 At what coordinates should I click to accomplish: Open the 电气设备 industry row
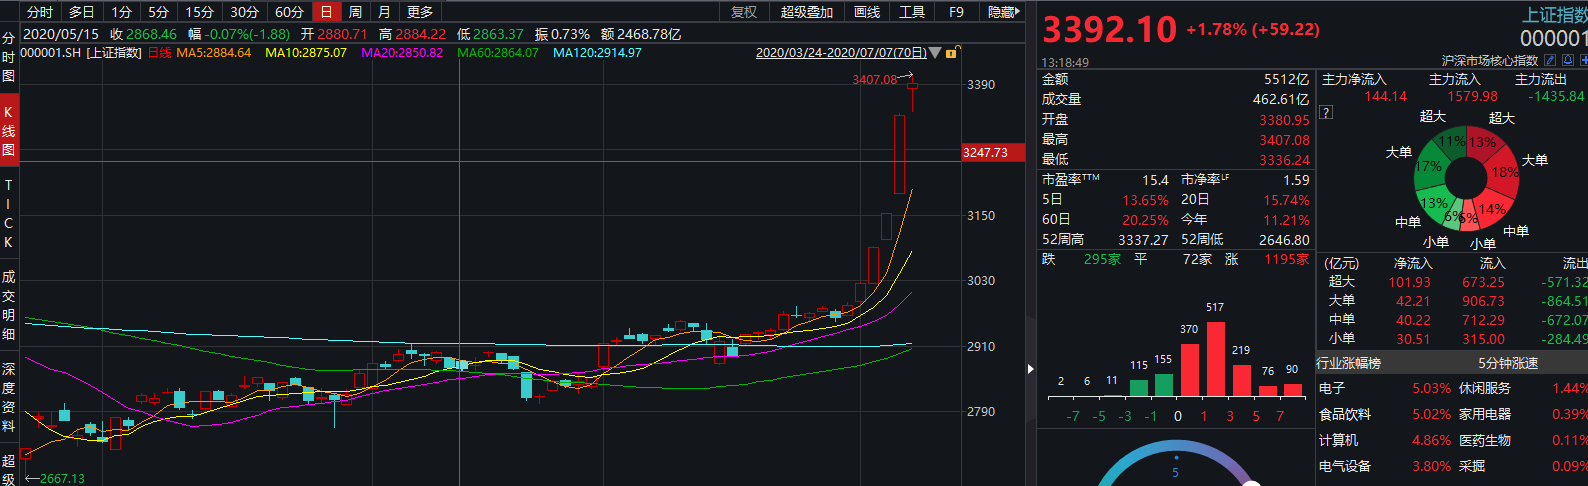pyautogui.click(x=1385, y=466)
